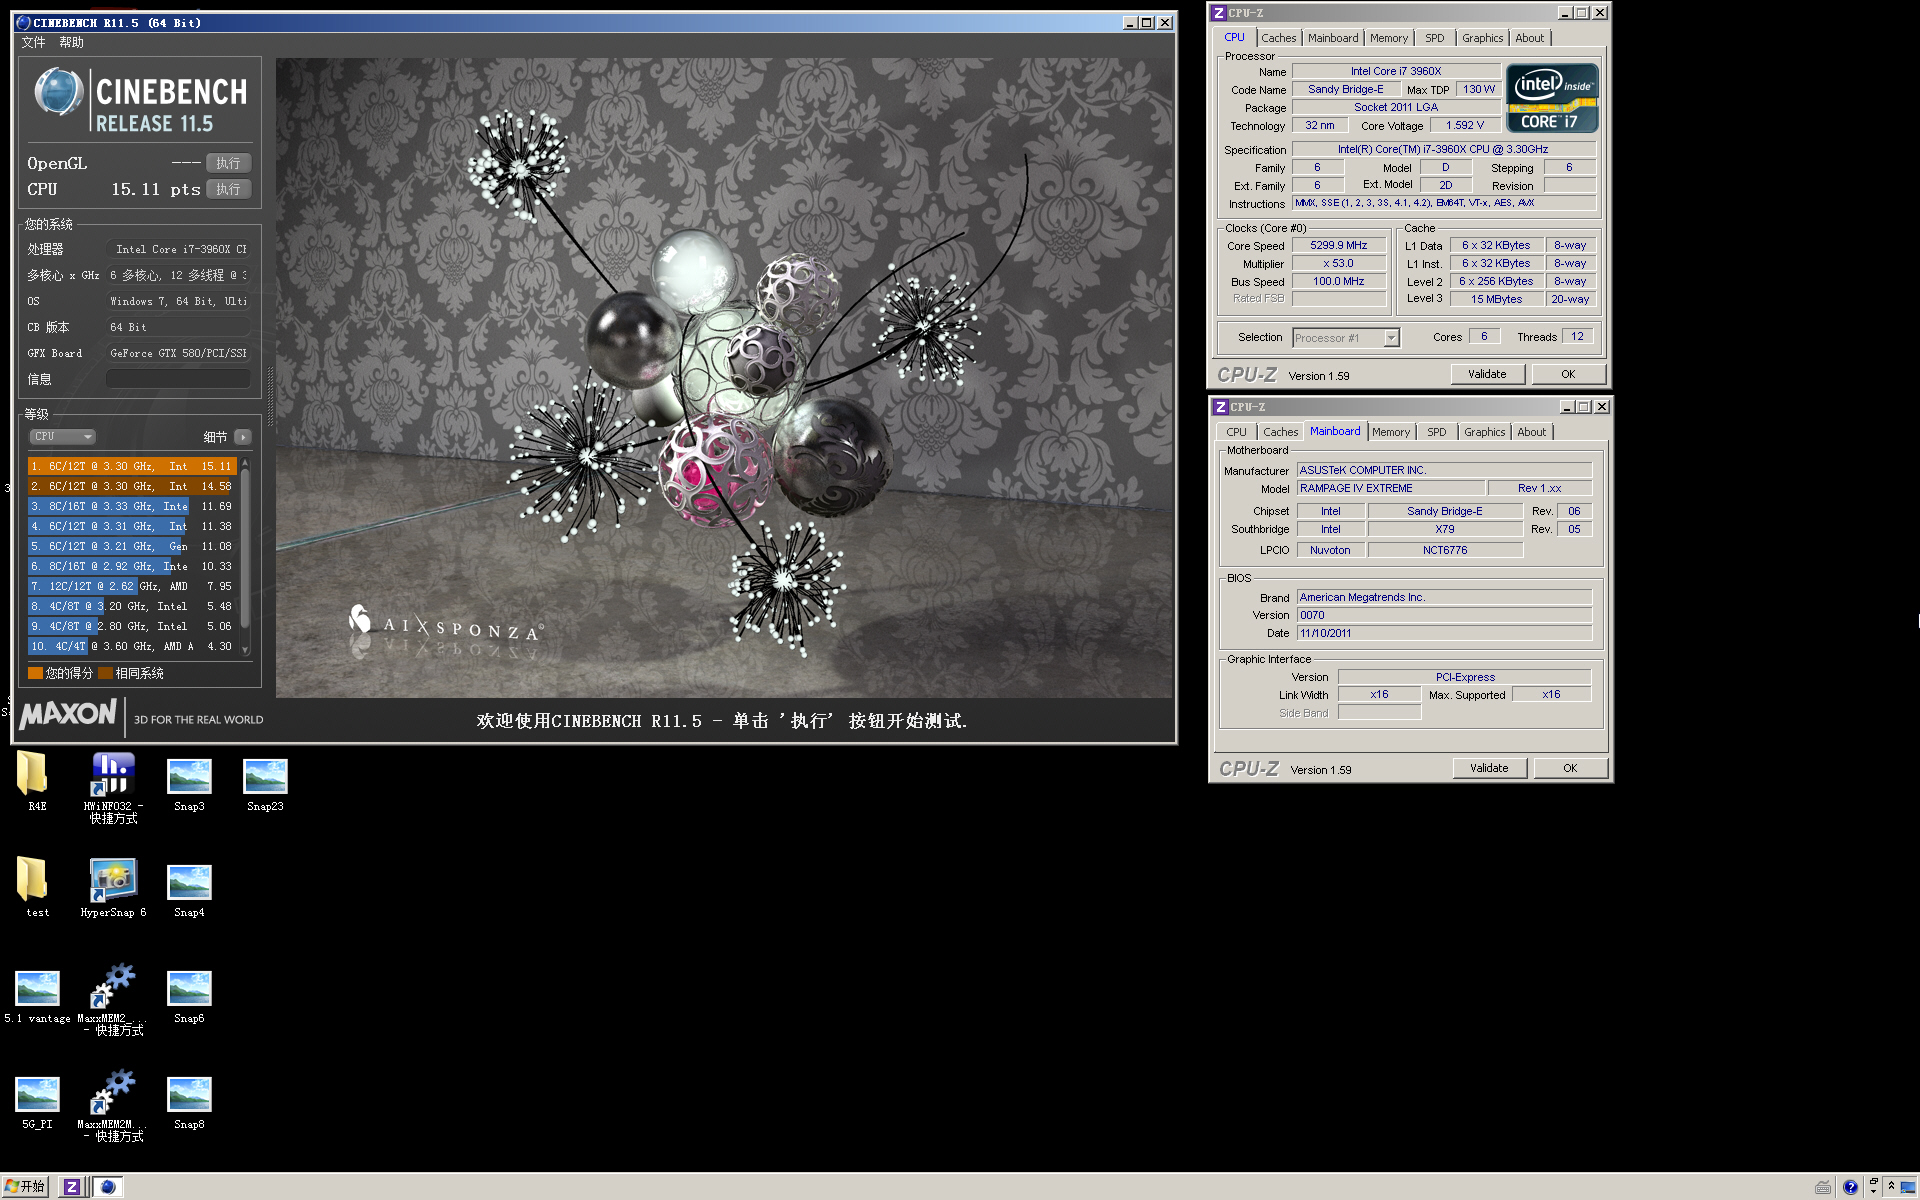
Task: Switch to Mainboard tab in upper CPU-Z
Action: click(x=1333, y=38)
